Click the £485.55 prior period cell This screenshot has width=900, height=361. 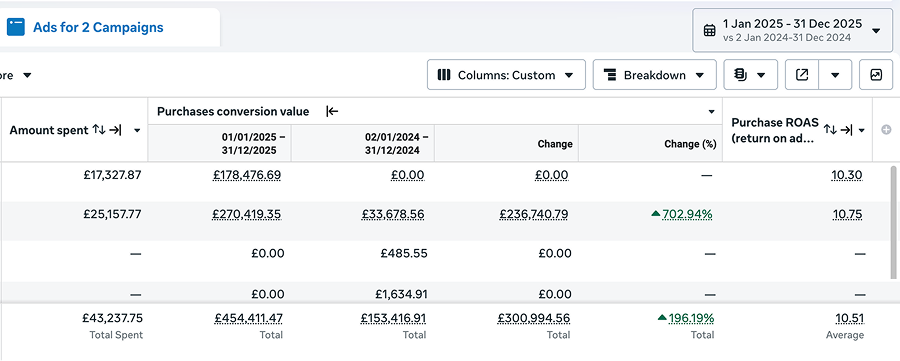(404, 253)
